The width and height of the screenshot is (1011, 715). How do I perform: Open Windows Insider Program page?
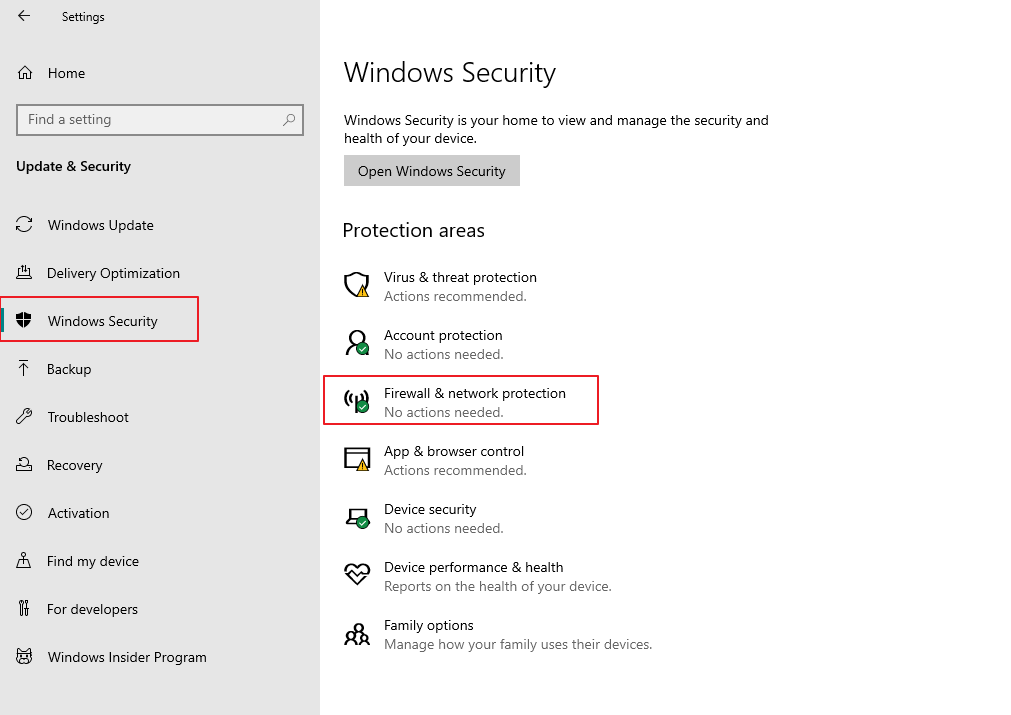click(127, 657)
